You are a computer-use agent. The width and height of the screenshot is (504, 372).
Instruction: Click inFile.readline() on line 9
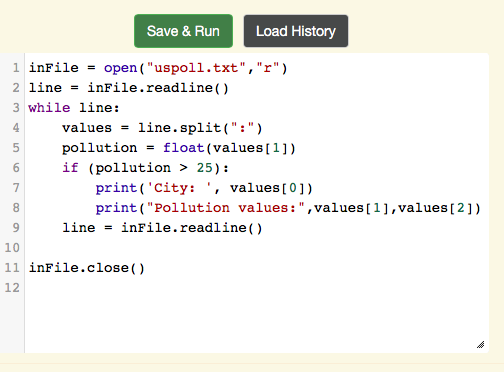click(x=192, y=228)
